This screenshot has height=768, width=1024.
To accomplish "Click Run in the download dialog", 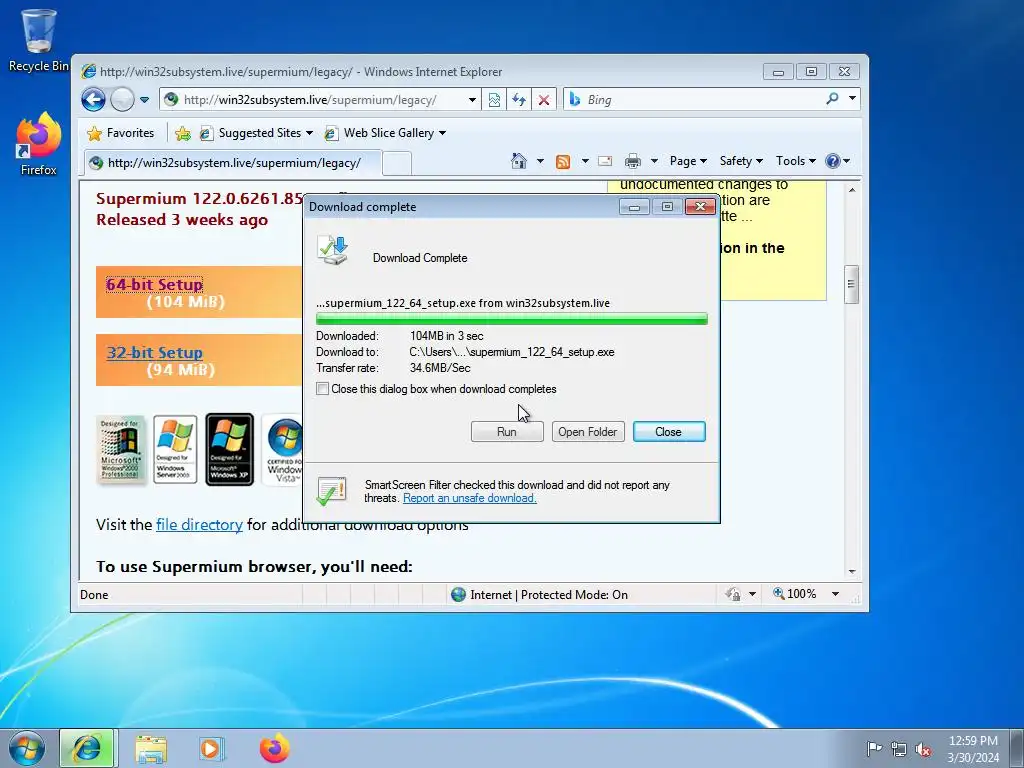I will (x=507, y=432).
